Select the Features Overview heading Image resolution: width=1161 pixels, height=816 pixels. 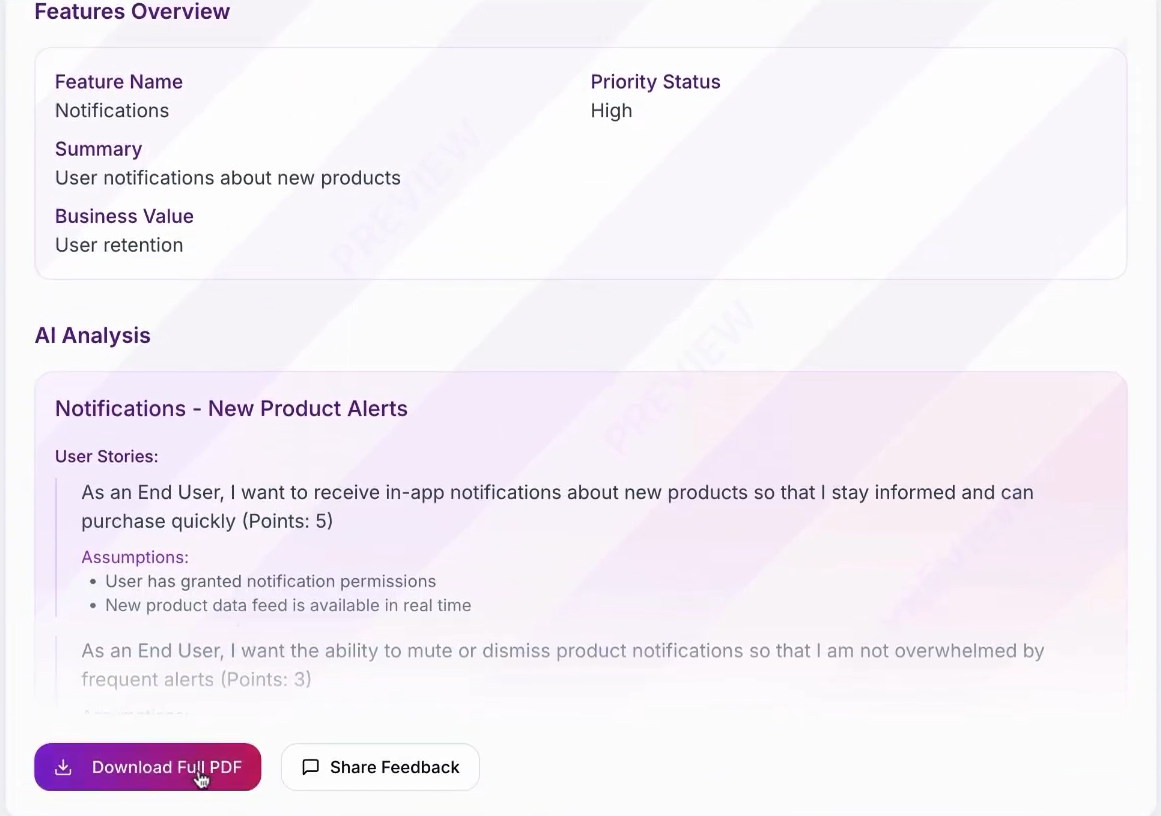(x=132, y=13)
